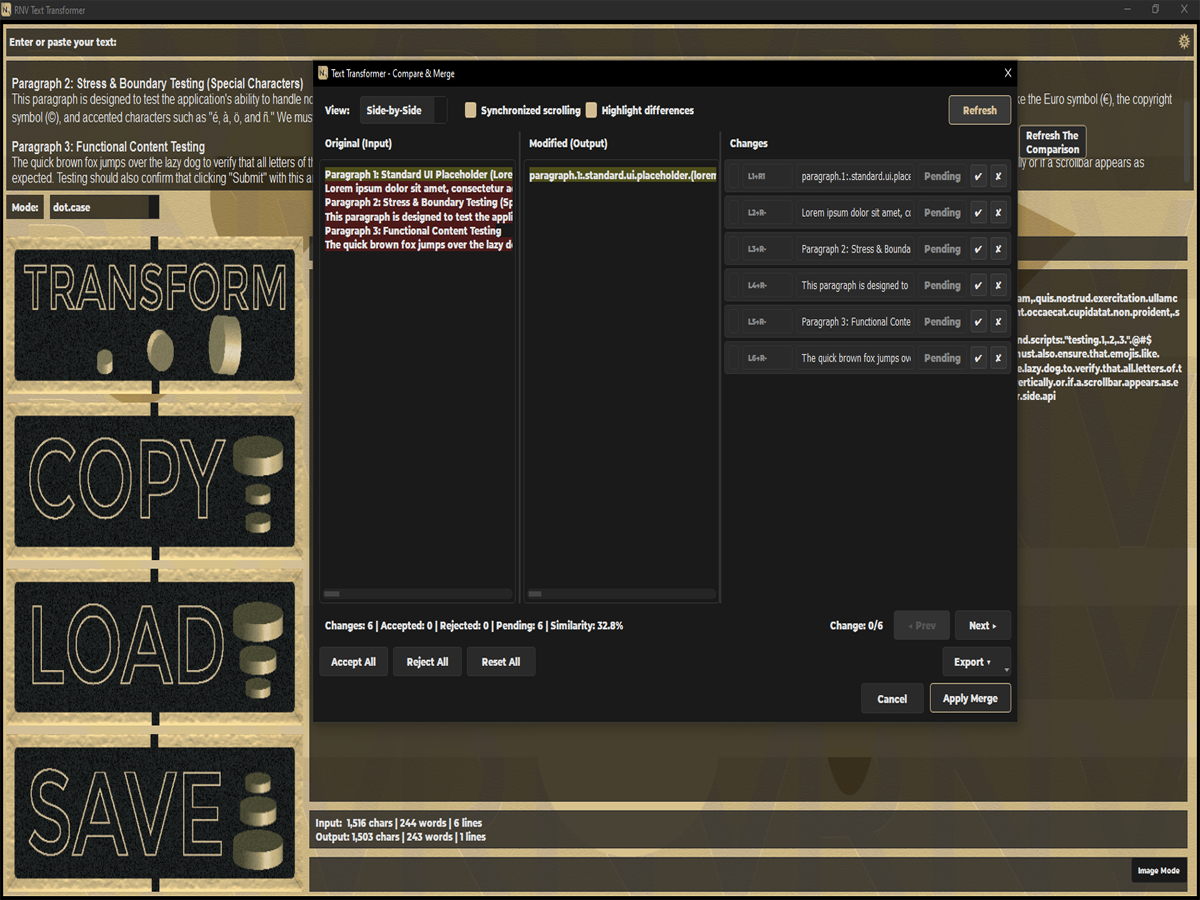
Task: Click Apply Merge button
Action: click(970, 699)
